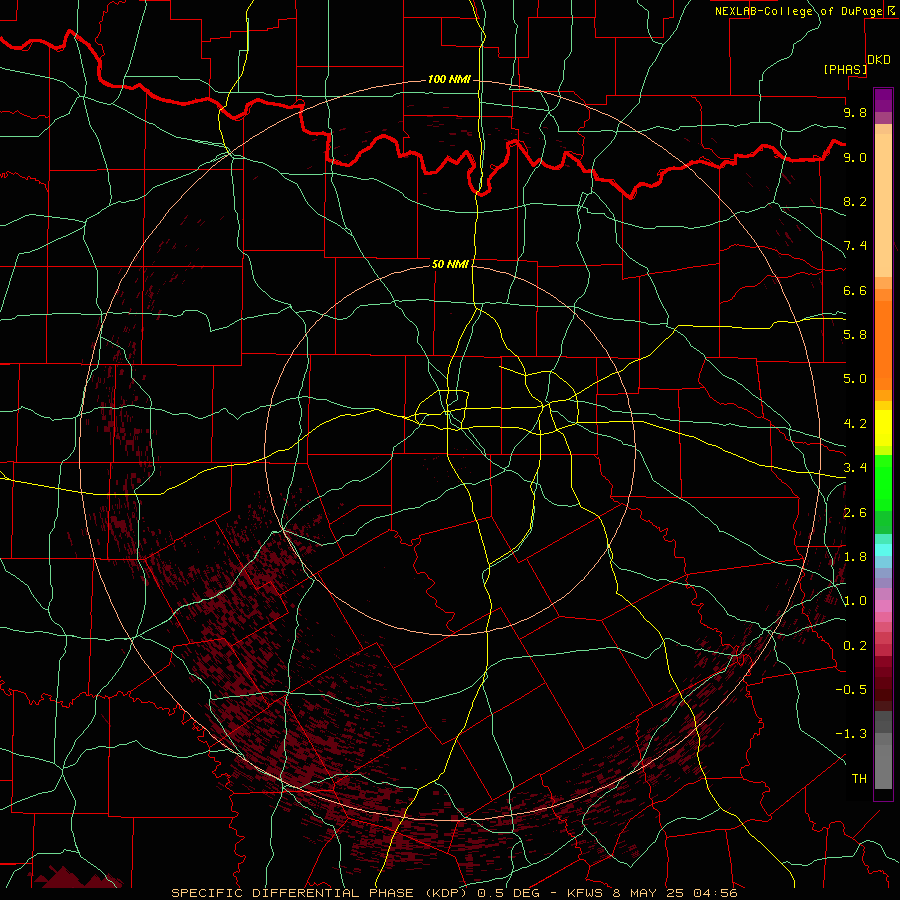Click the NEXLAB-College of DuPage credit text
Screen dimensions: 900x900
click(798, 11)
